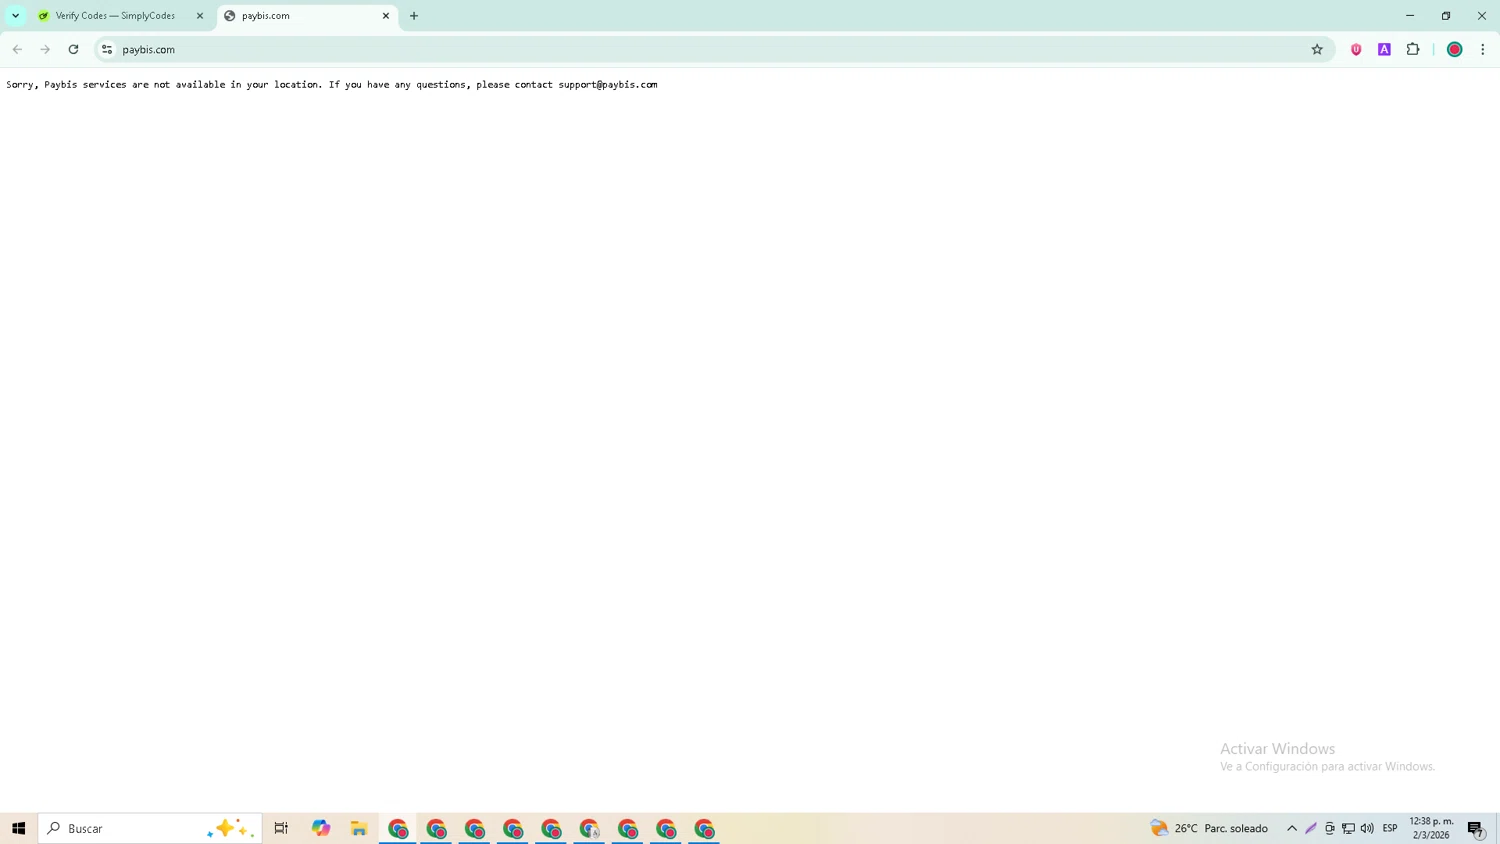The image size is (1500, 844).
Task: Expand the tab search dropdown arrow
Action: [x=16, y=16]
